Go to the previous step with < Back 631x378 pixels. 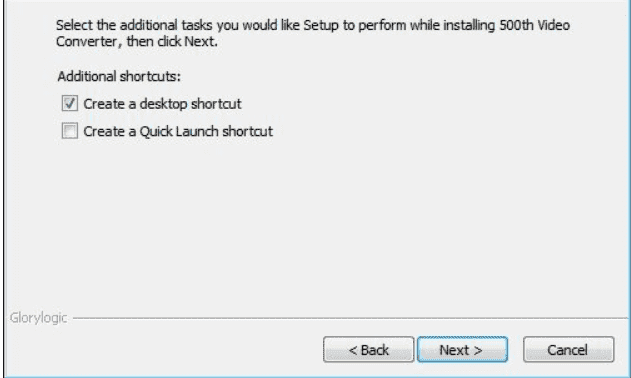[368, 349]
